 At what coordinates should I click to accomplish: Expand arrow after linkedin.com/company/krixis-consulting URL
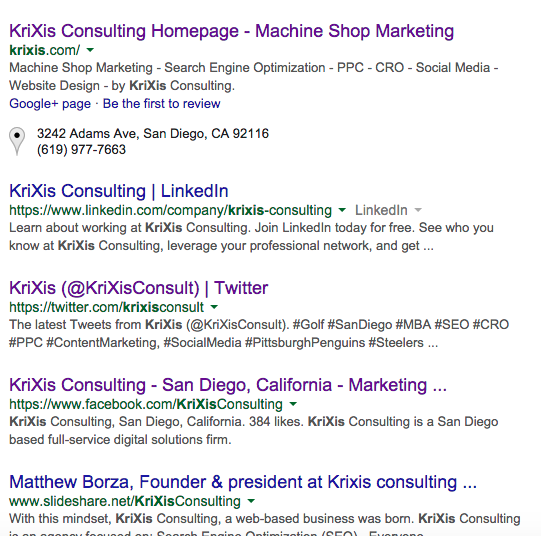(342, 210)
